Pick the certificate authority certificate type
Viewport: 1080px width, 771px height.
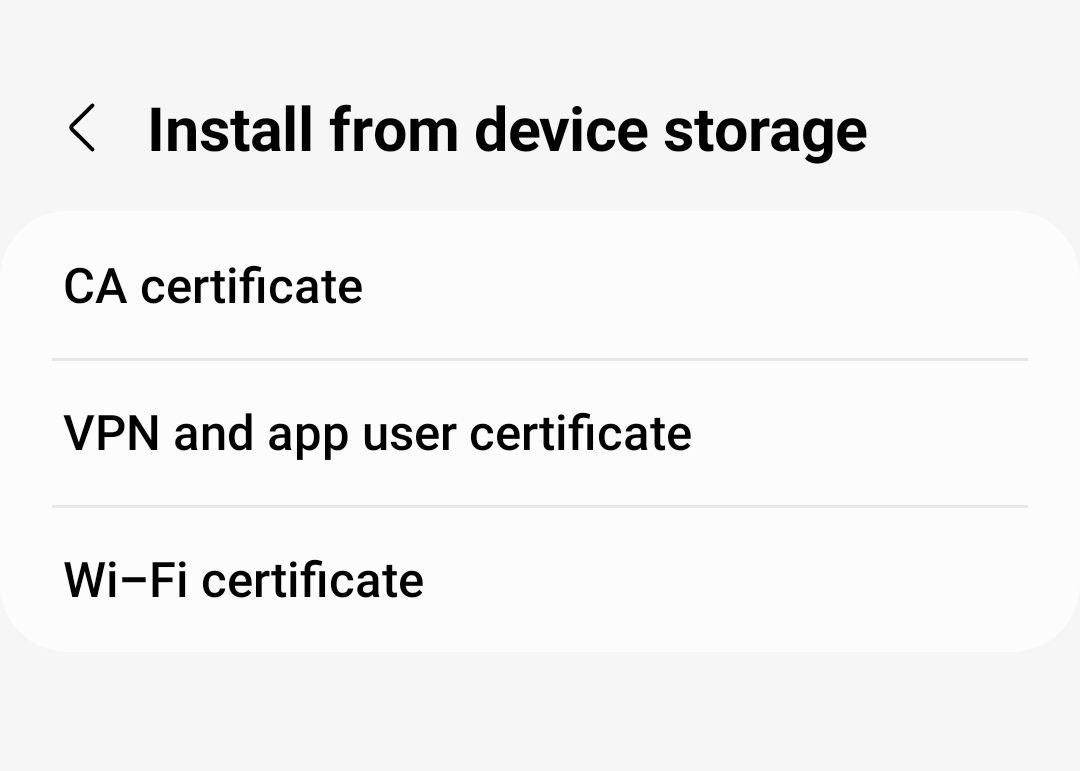(x=213, y=287)
